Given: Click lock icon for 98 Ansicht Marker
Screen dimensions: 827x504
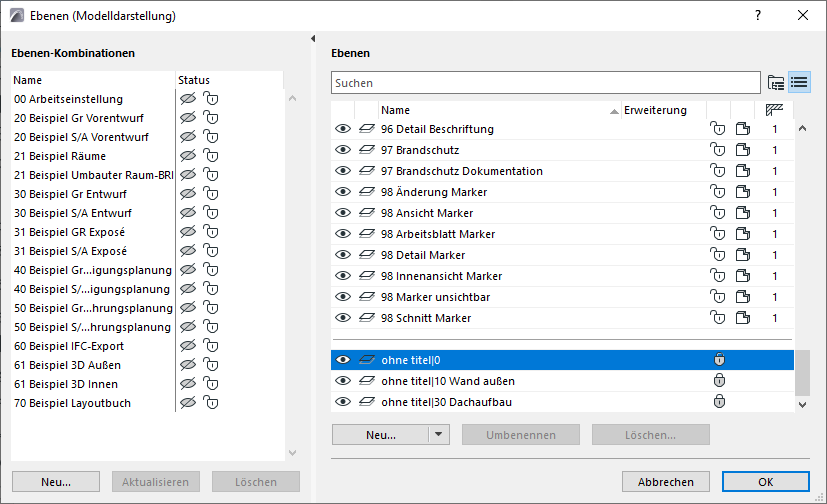Looking at the screenshot, I should tap(717, 213).
